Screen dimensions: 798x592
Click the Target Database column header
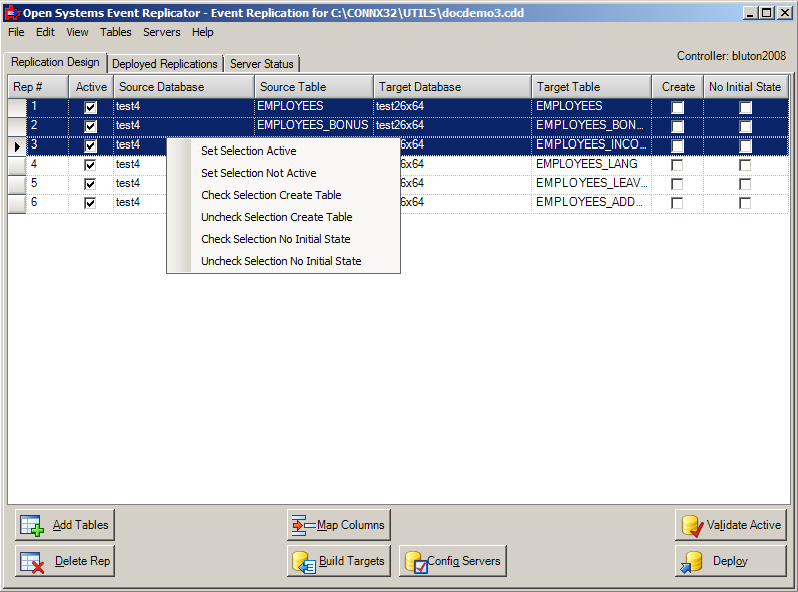click(453, 87)
